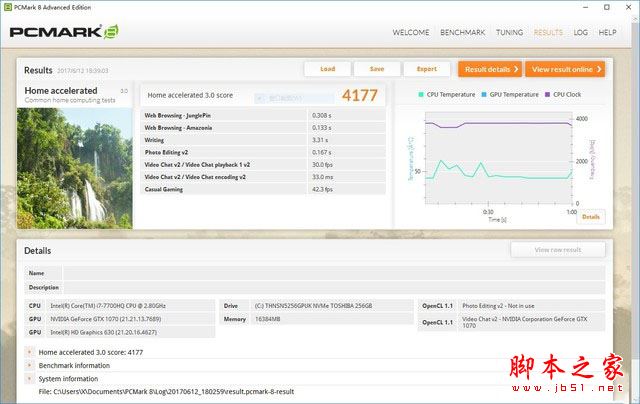Click the CPU Clock legend label
640x404 pixels.
coord(567,94)
